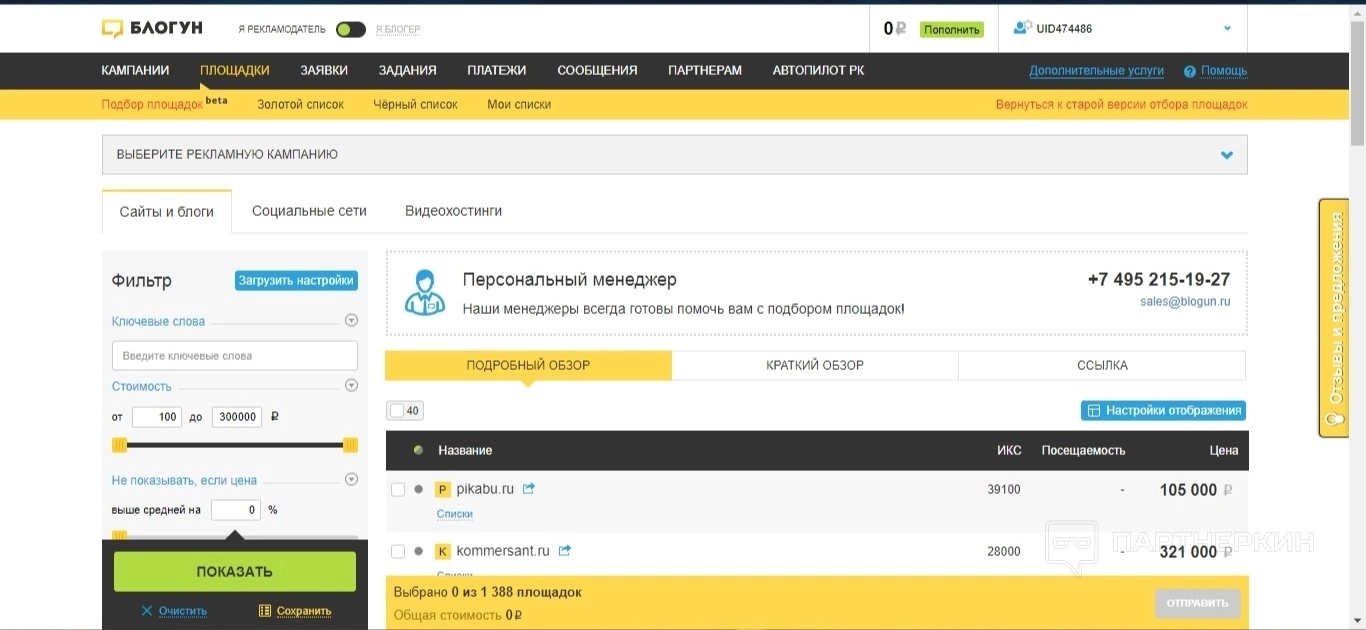The width and height of the screenshot is (1366, 630).
Task: Toggle advertiser/blogger mode switch
Action: [x=350, y=29]
